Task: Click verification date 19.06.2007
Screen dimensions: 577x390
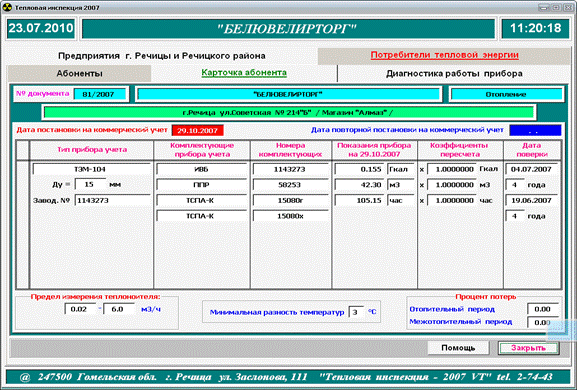Action: tap(532, 201)
